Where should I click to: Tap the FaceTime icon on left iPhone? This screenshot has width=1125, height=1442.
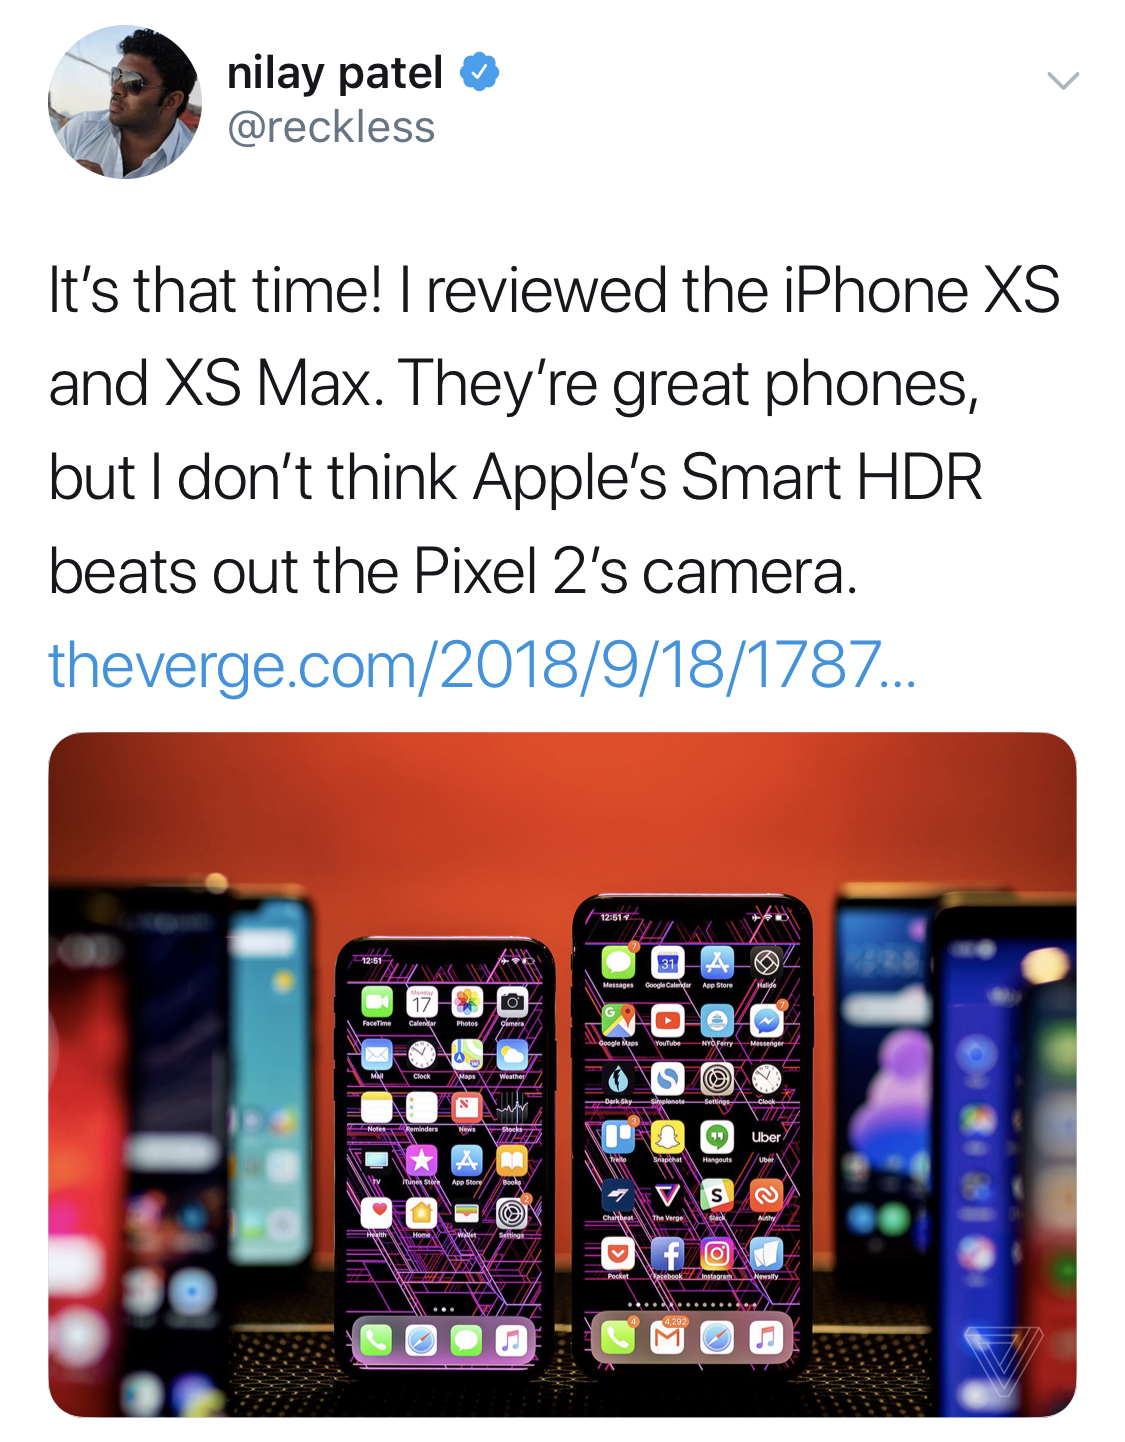[x=376, y=1001]
